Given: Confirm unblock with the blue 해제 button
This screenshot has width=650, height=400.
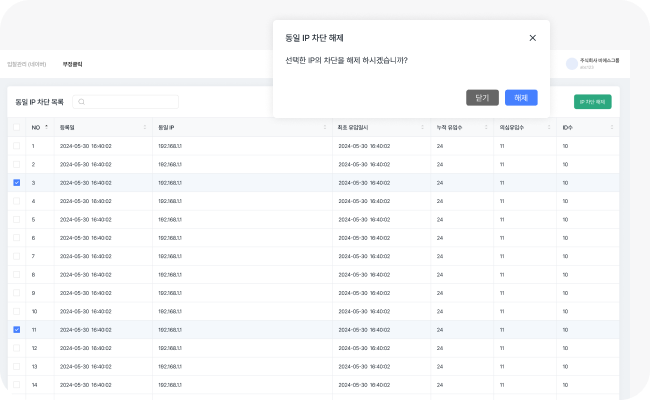Looking at the screenshot, I should coord(521,98).
